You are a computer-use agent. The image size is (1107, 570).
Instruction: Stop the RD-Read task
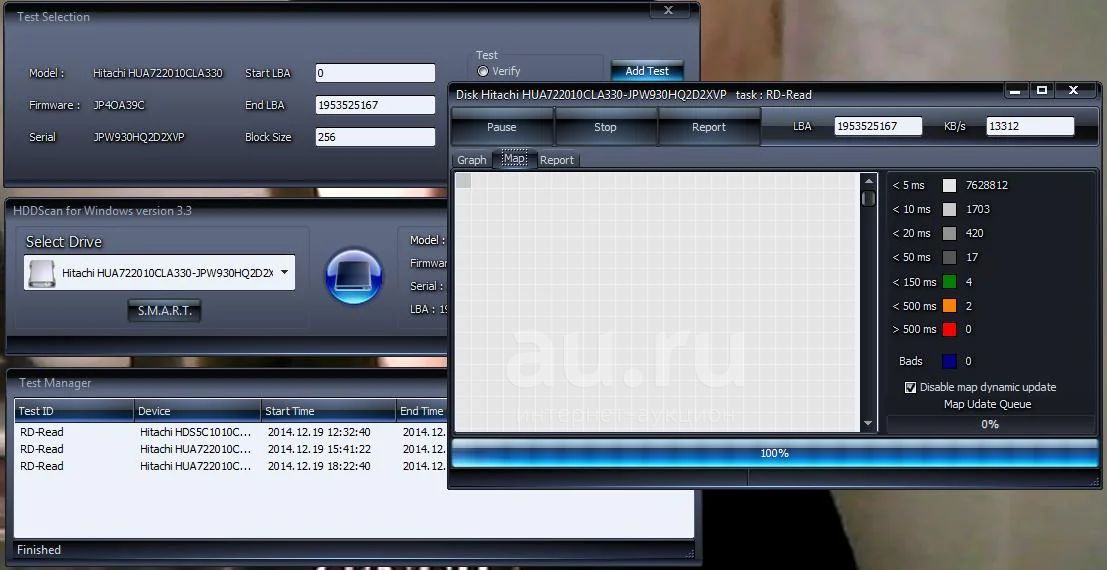point(605,127)
